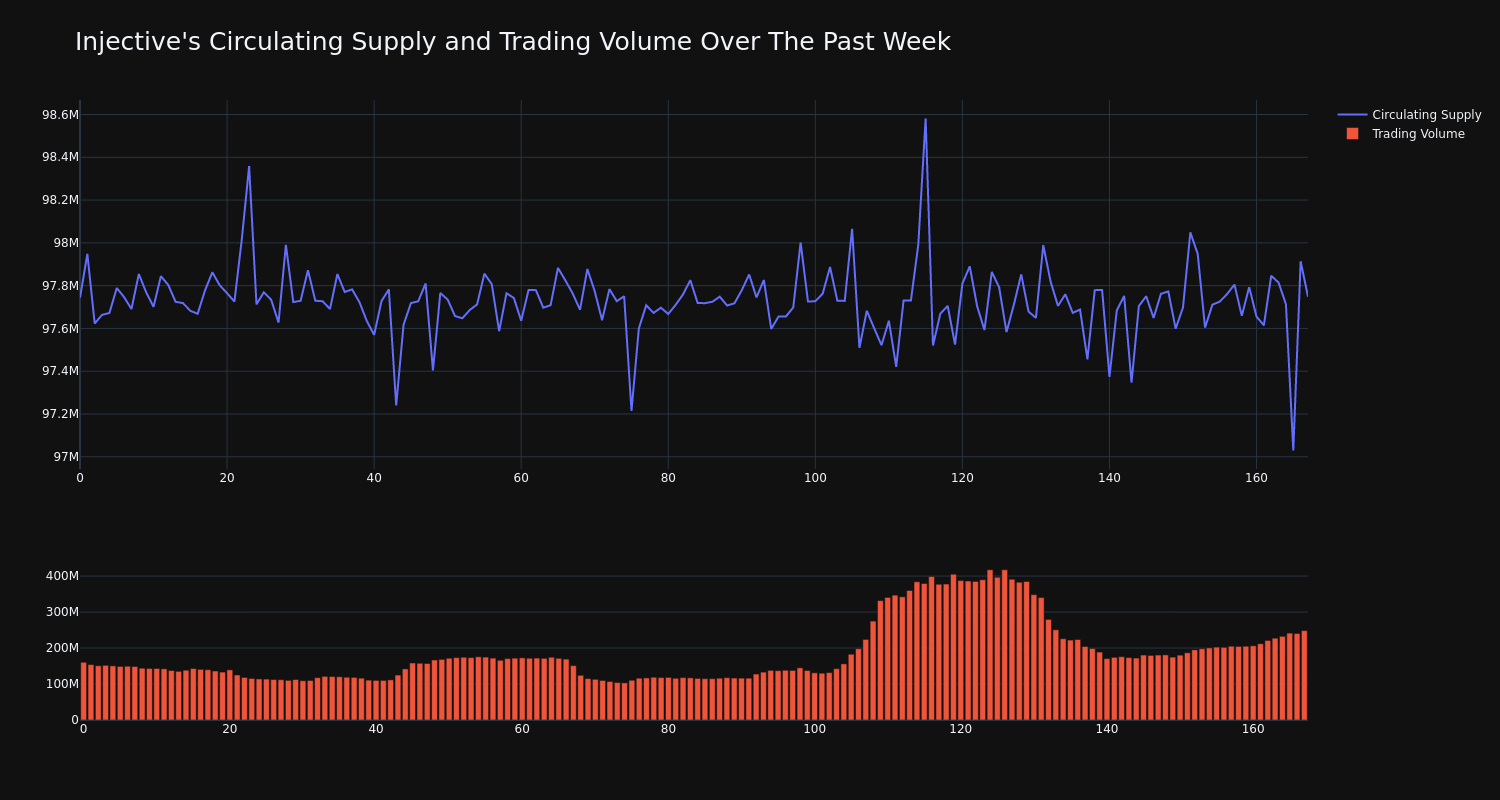The height and width of the screenshot is (800, 1500).
Task: Click the 400M volume axis label
Action: click(62, 576)
